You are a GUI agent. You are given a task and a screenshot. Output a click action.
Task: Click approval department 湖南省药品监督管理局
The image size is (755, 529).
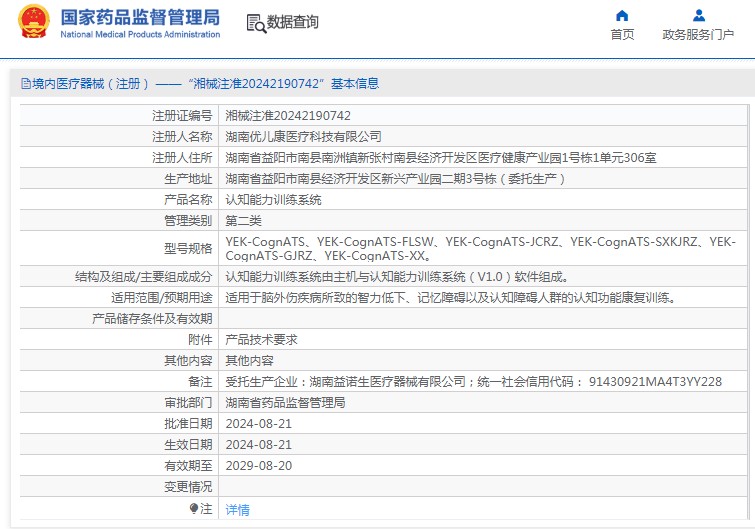click(x=285, y=402)
